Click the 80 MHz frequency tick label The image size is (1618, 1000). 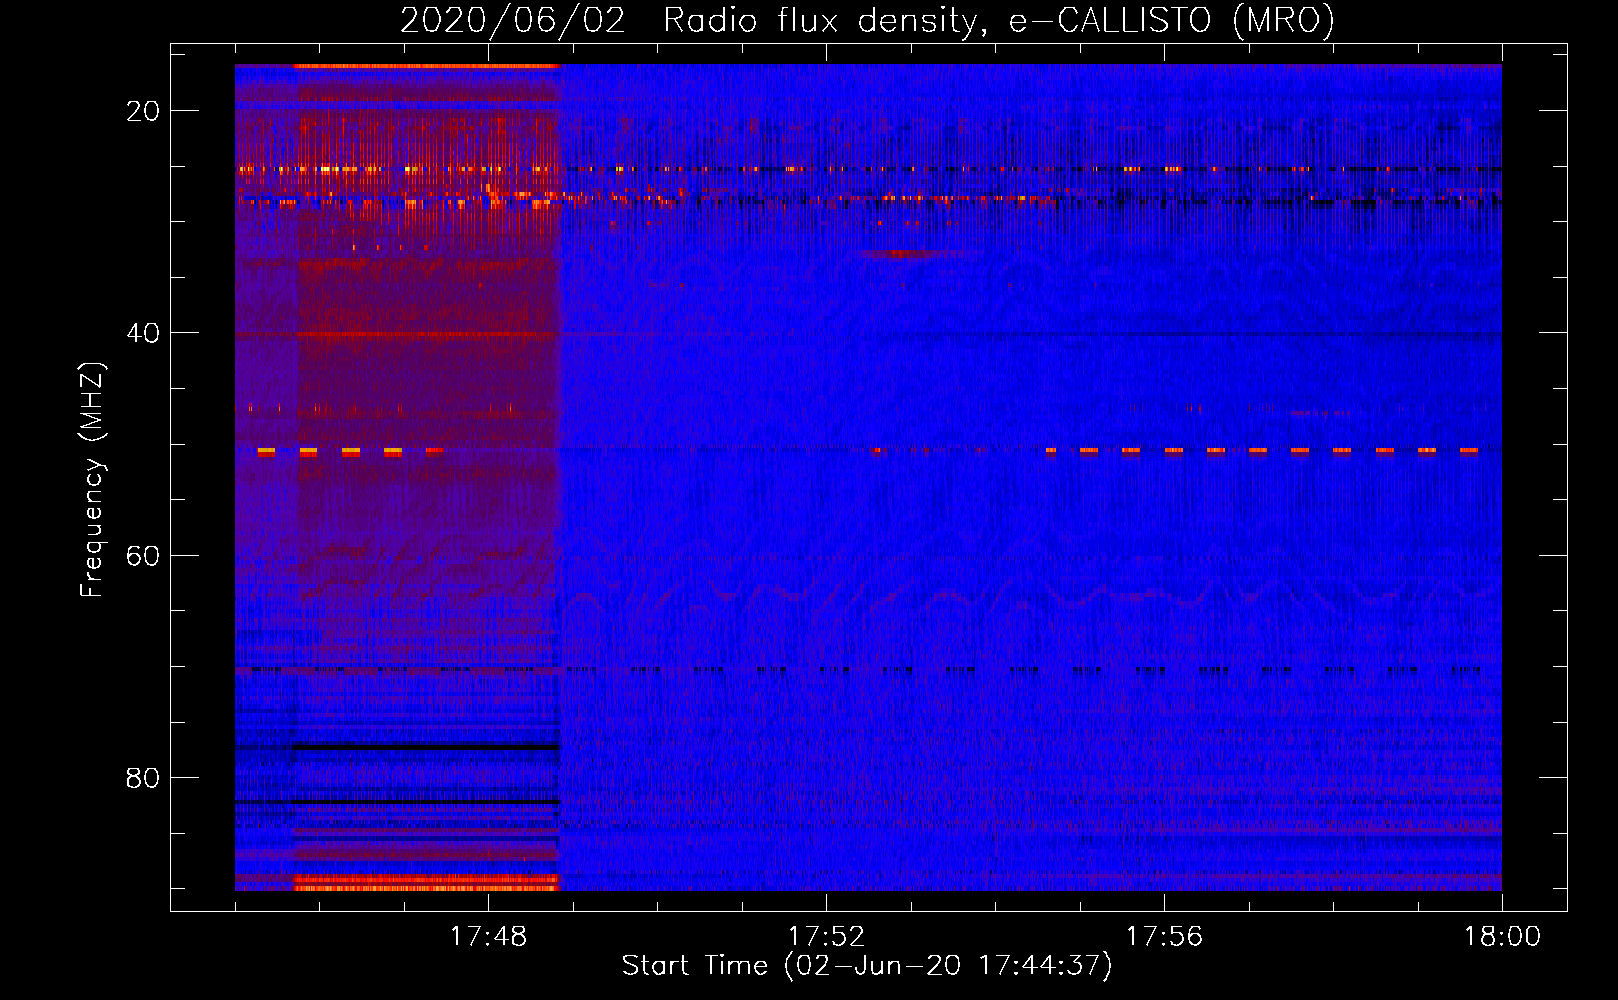(x=143, y=778)
